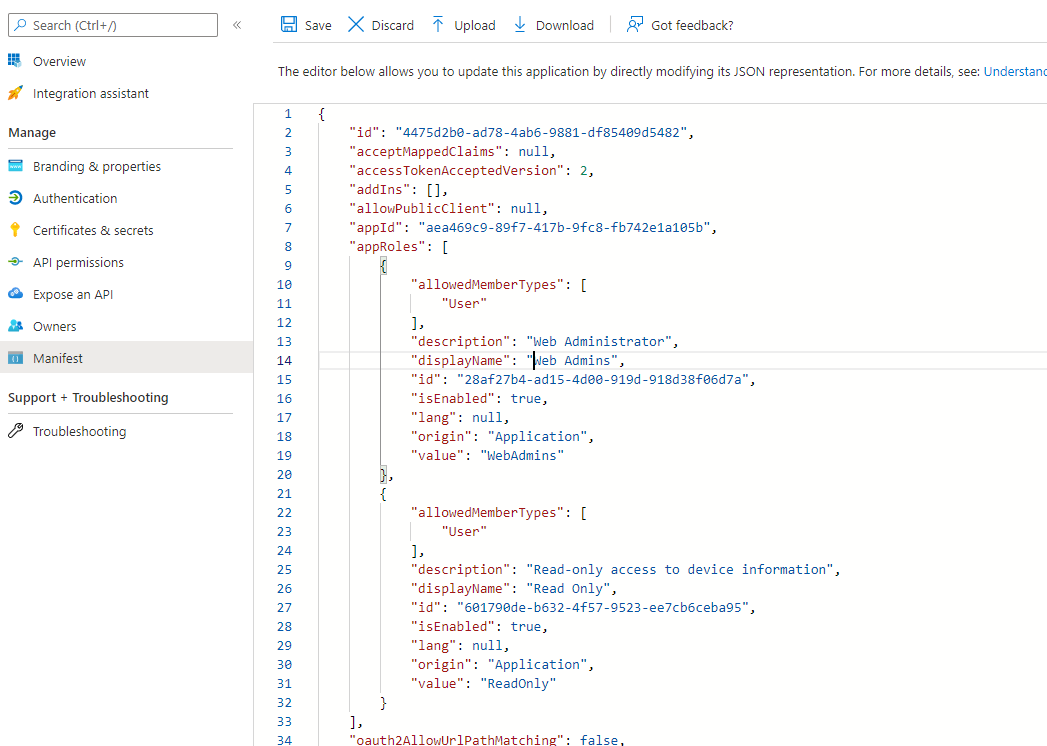This screenshot has height=746, width=1047.
Task: Click the Save icon in the toolbar
Action: click(x=289, y=24)
